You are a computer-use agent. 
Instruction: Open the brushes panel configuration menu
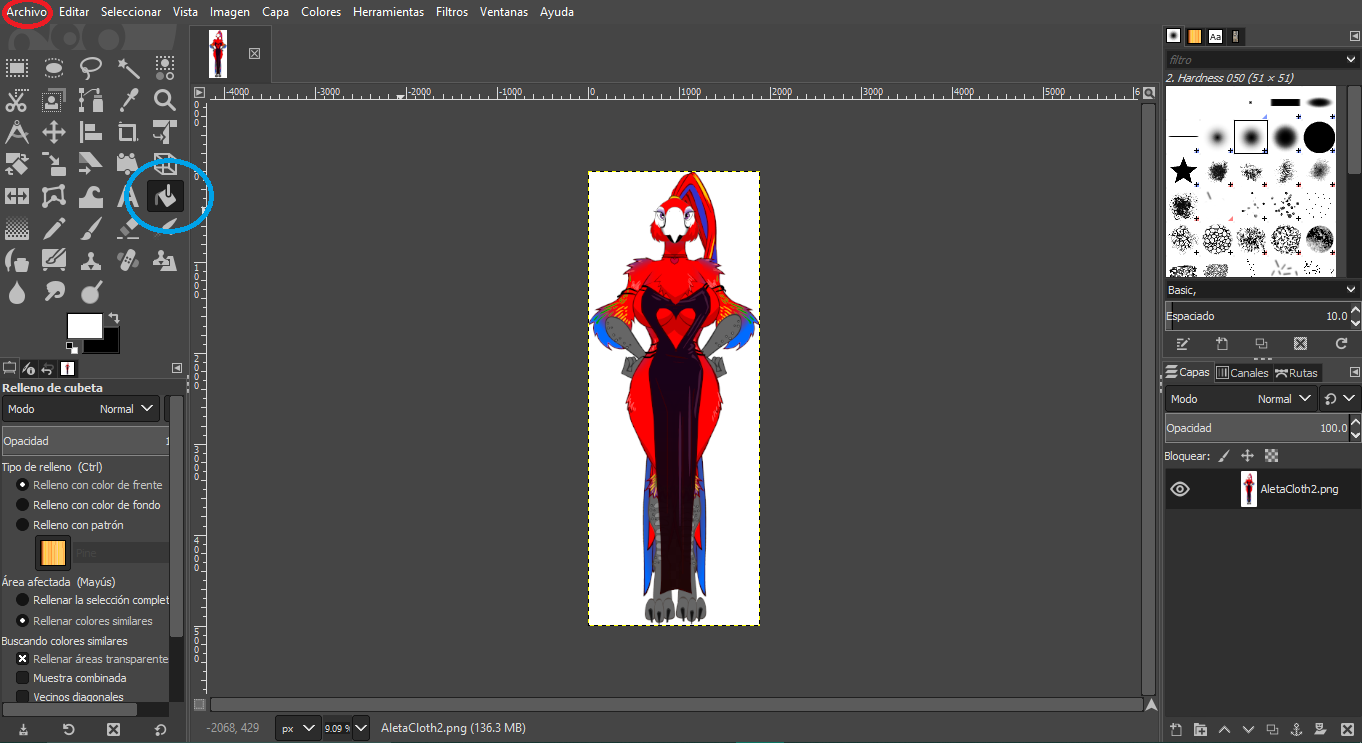1353,36
